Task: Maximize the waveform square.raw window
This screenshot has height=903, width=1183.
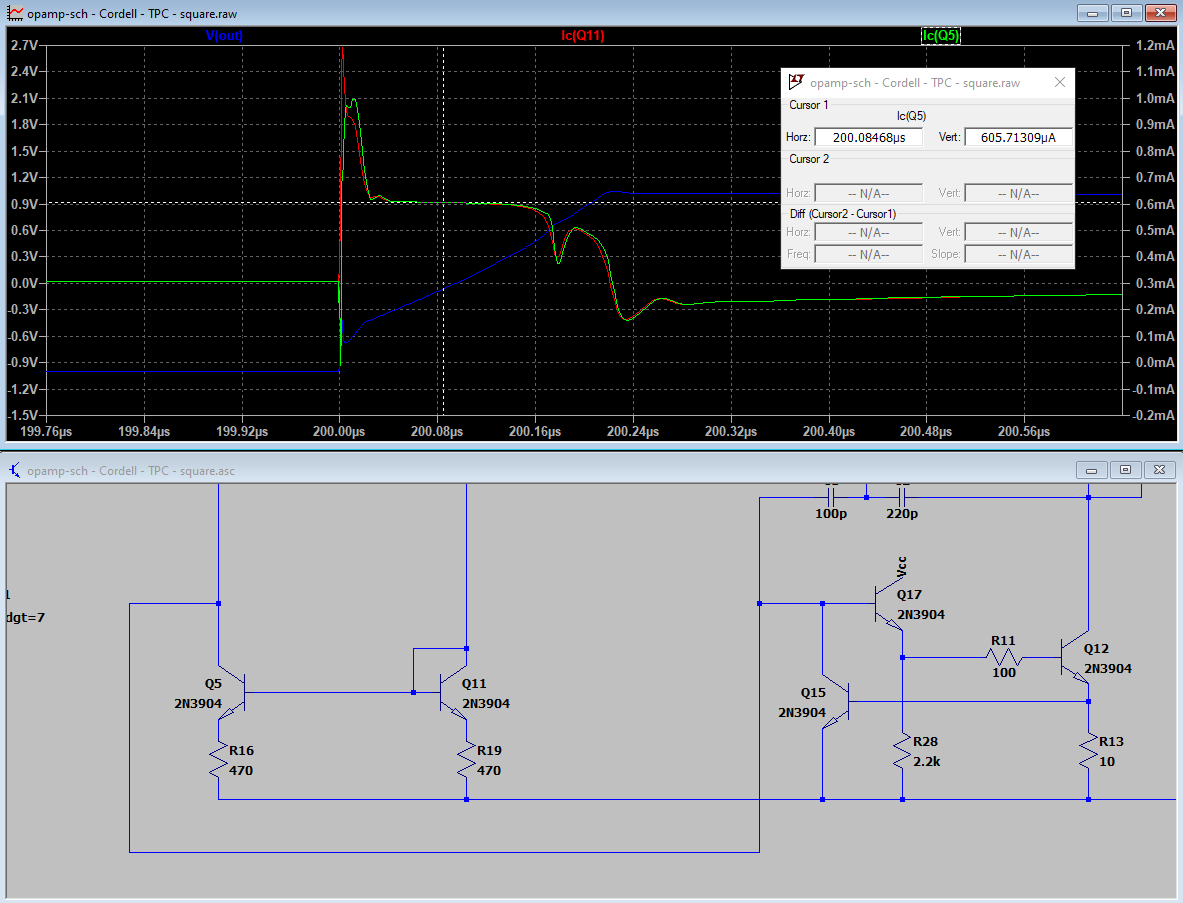Action: (x=1126, y=13)
